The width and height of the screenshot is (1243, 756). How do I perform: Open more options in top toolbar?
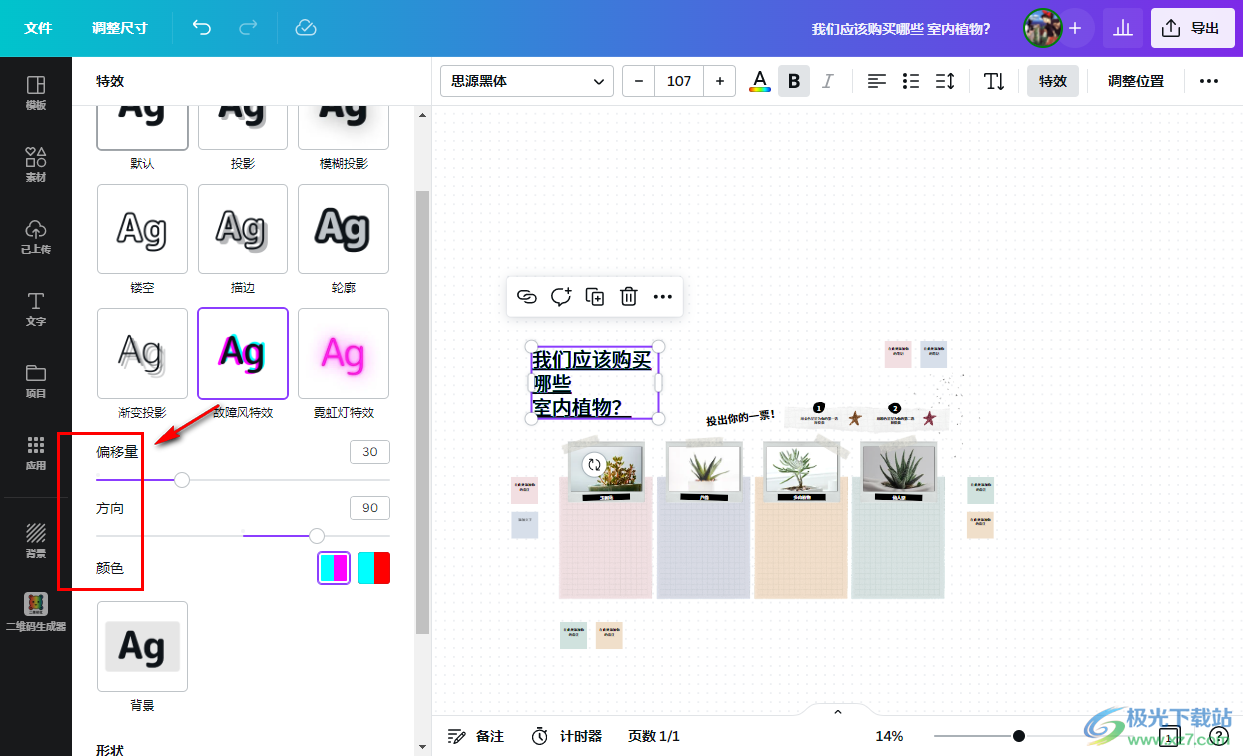pos(1209,81)
